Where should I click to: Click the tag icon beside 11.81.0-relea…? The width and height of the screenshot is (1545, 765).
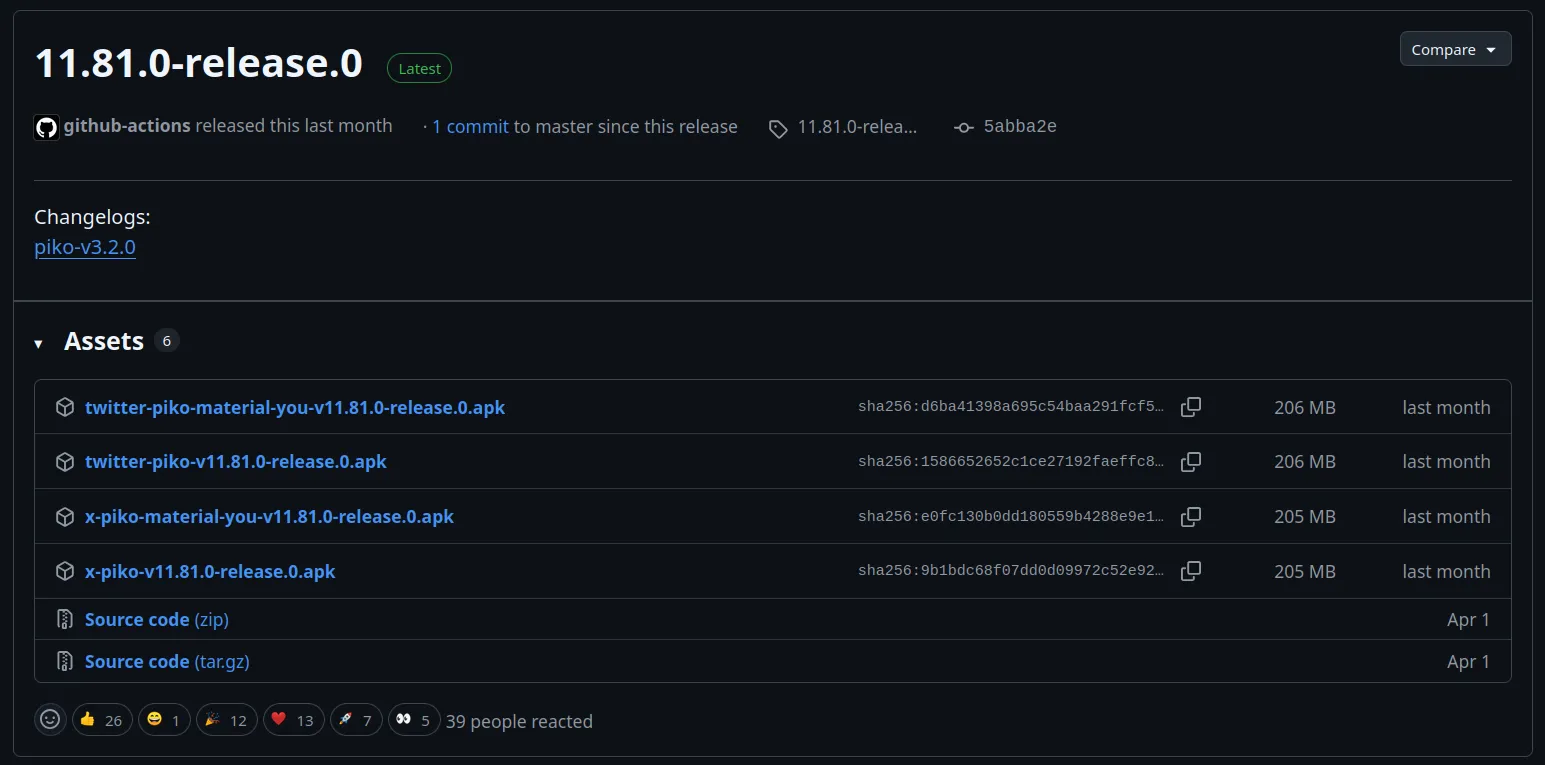[x=778, y=128]
